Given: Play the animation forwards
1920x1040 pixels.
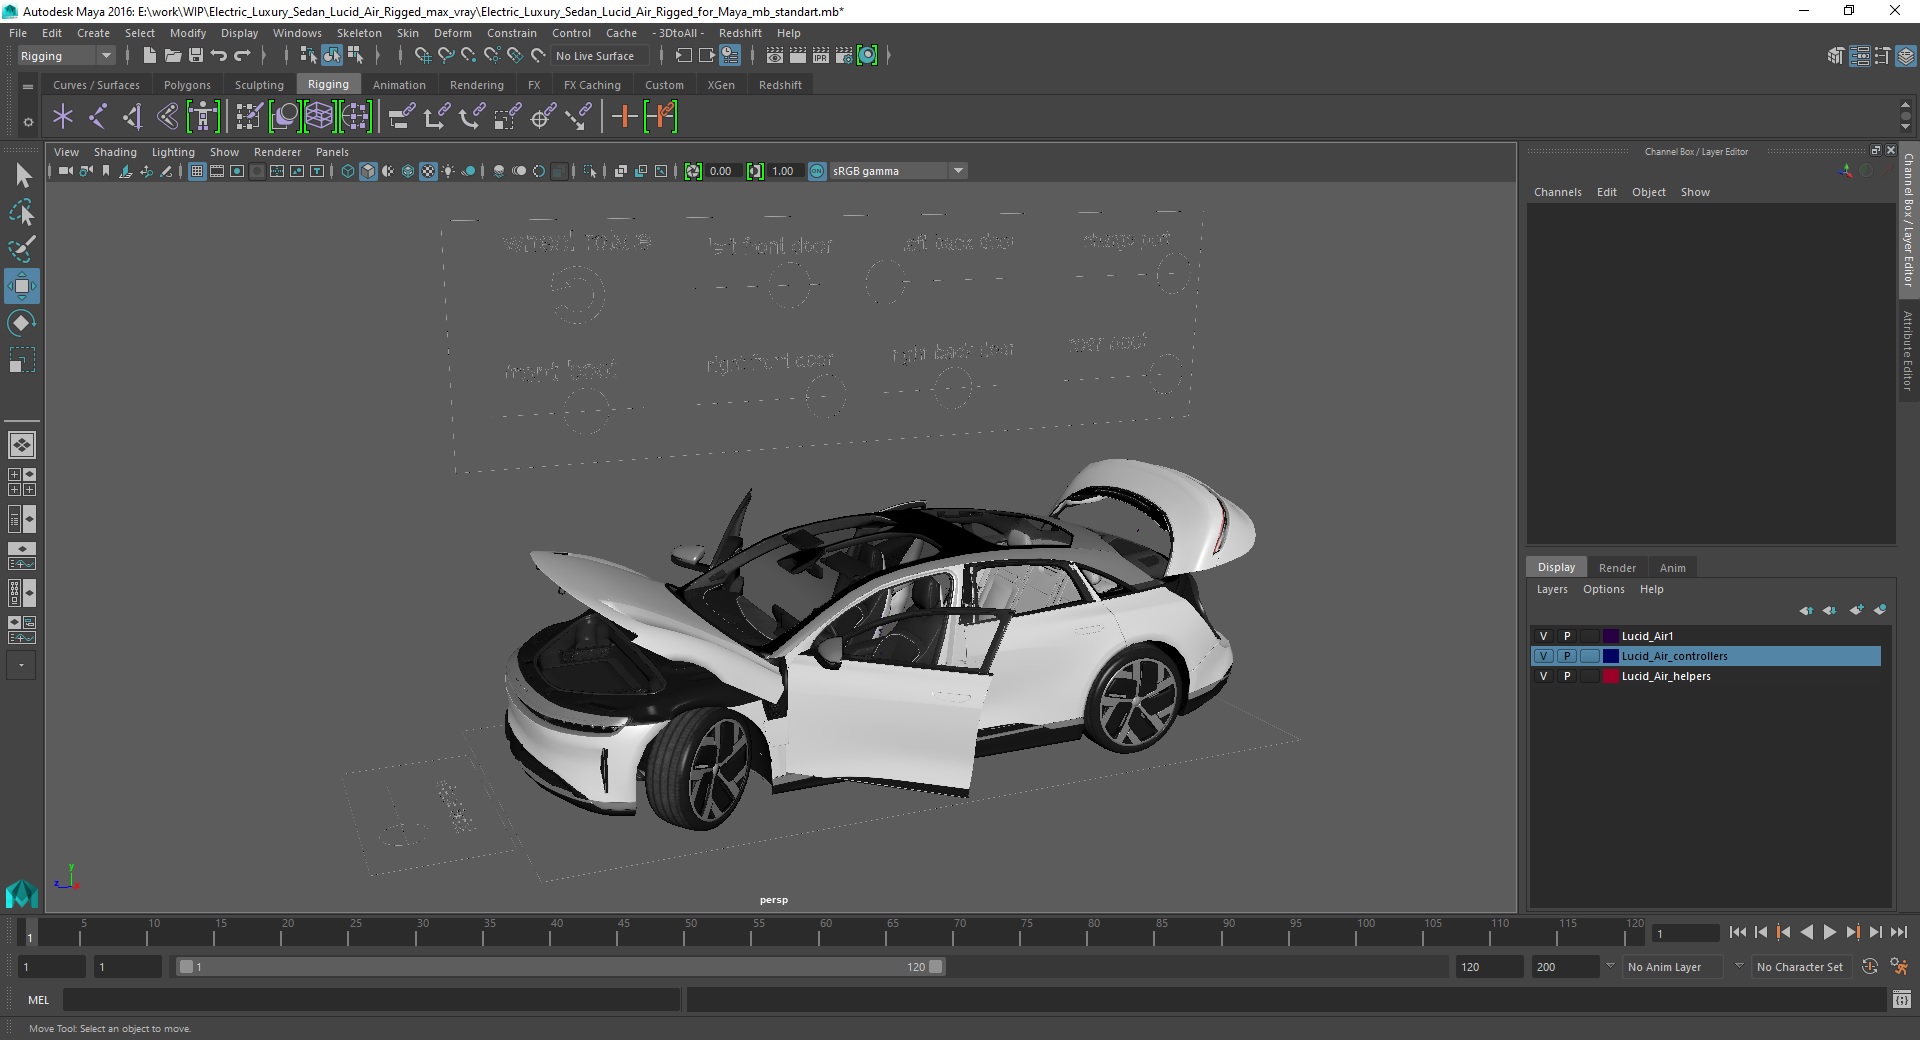Looking at the screenshot, I should tap(1829, 932).
